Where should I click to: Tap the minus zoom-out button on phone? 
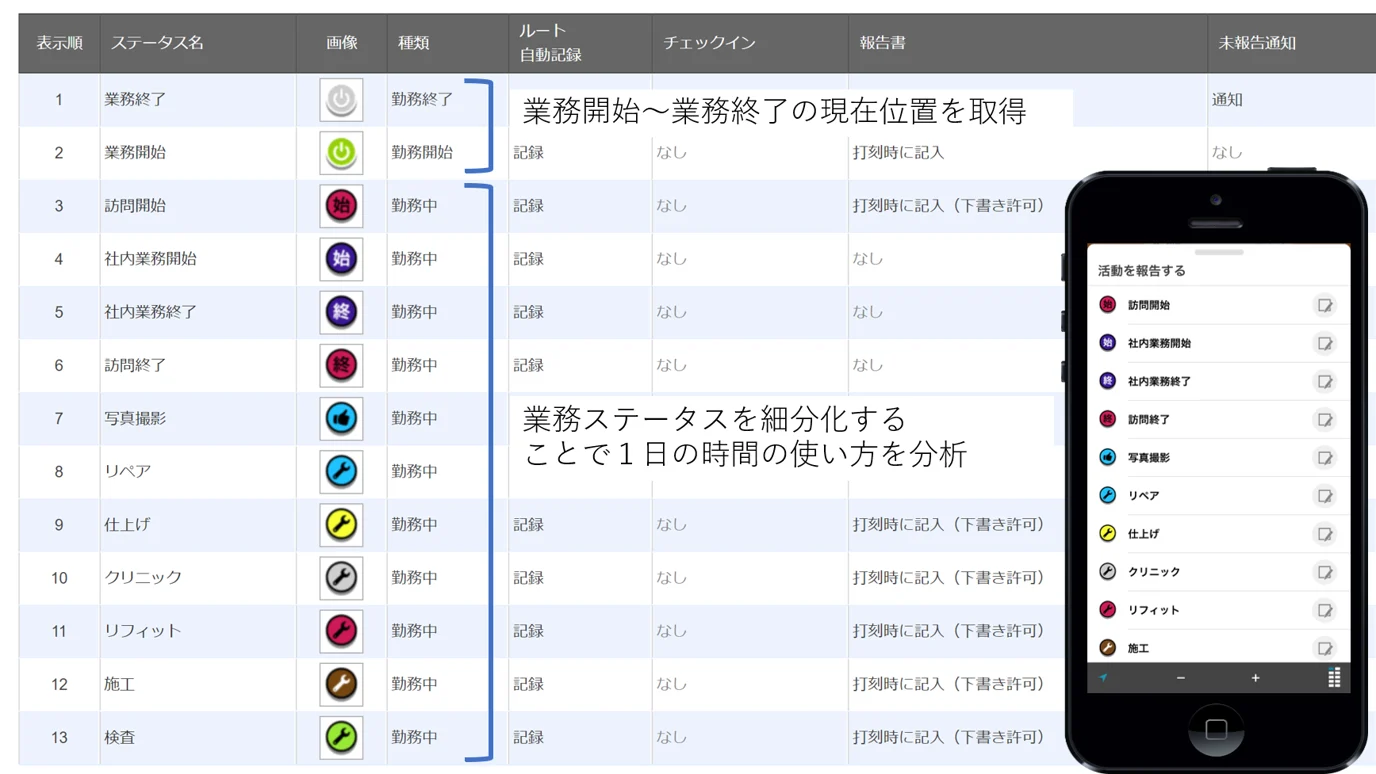1181,678
